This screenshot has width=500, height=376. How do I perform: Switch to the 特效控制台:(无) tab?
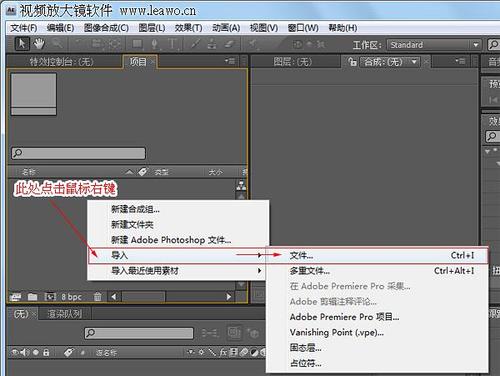(x=62, y=62)
